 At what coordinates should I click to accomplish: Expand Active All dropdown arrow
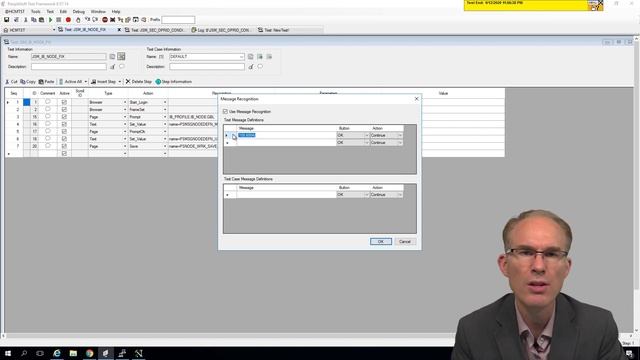pos(85,82)
